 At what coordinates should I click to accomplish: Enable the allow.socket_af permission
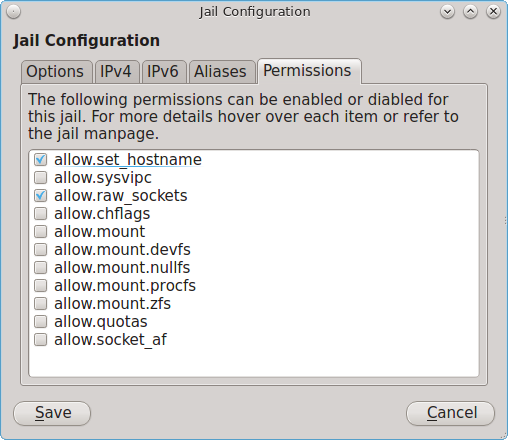41,340
